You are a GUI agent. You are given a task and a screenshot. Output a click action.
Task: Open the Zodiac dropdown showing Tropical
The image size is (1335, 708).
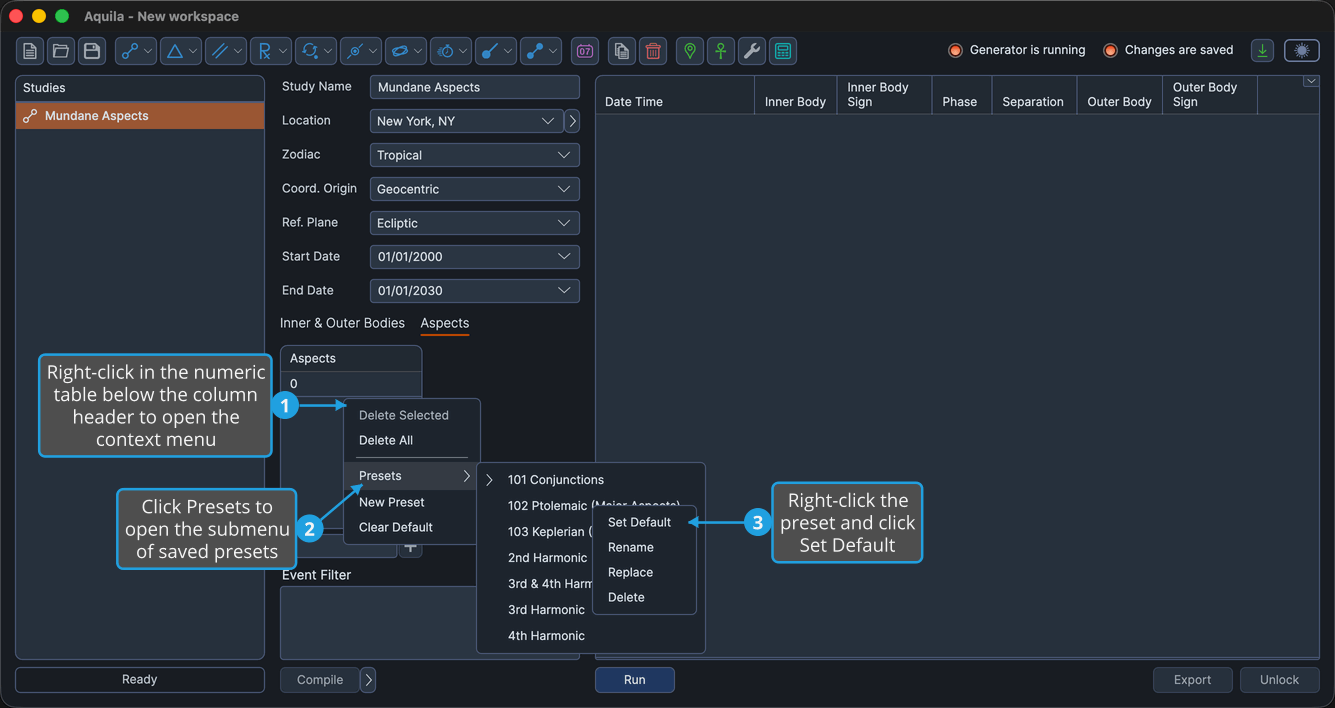(x=475, y=155)
